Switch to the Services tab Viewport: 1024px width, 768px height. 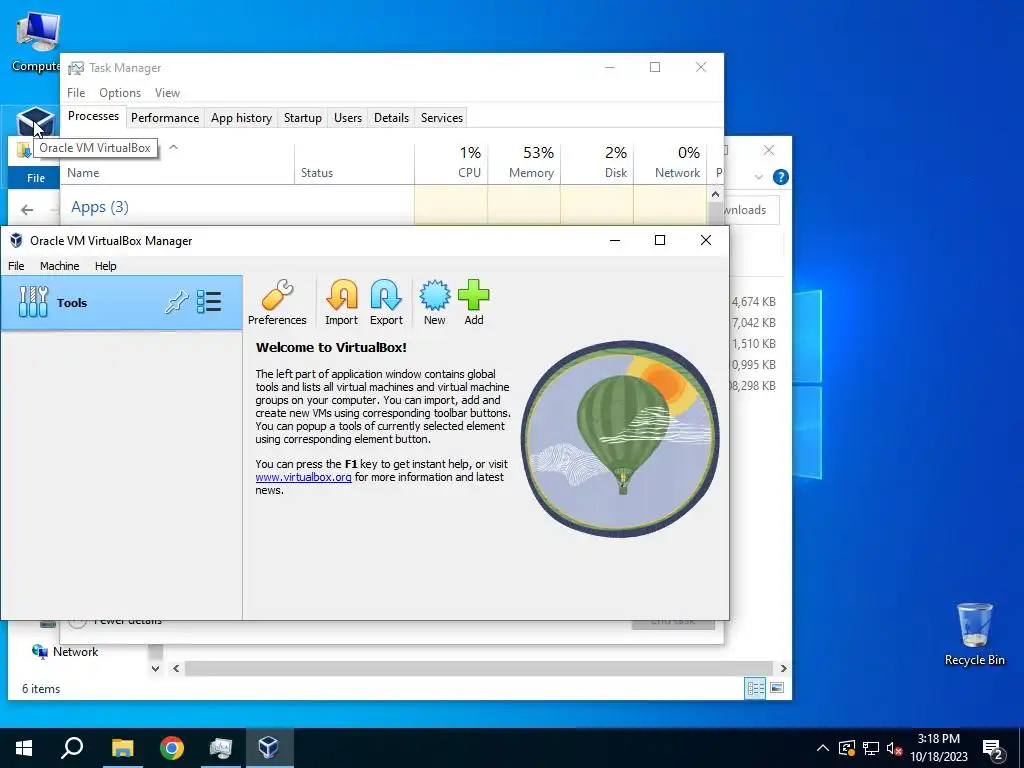click(441, 118)
